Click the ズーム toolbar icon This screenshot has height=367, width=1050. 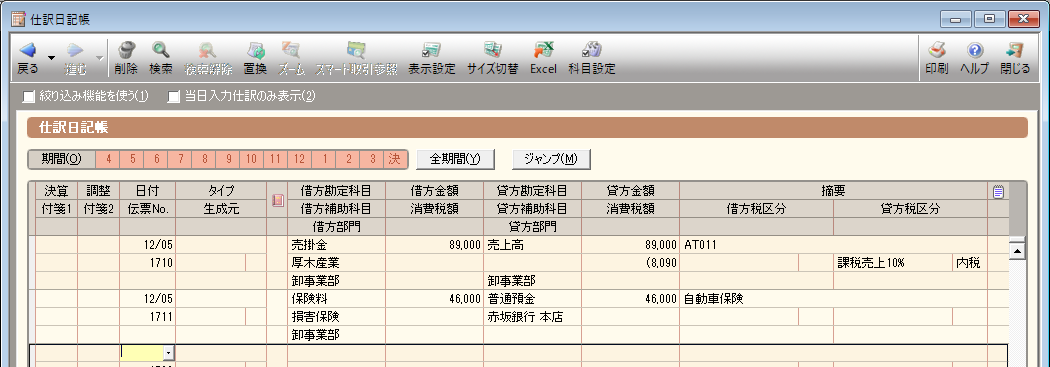click(291, 50)
